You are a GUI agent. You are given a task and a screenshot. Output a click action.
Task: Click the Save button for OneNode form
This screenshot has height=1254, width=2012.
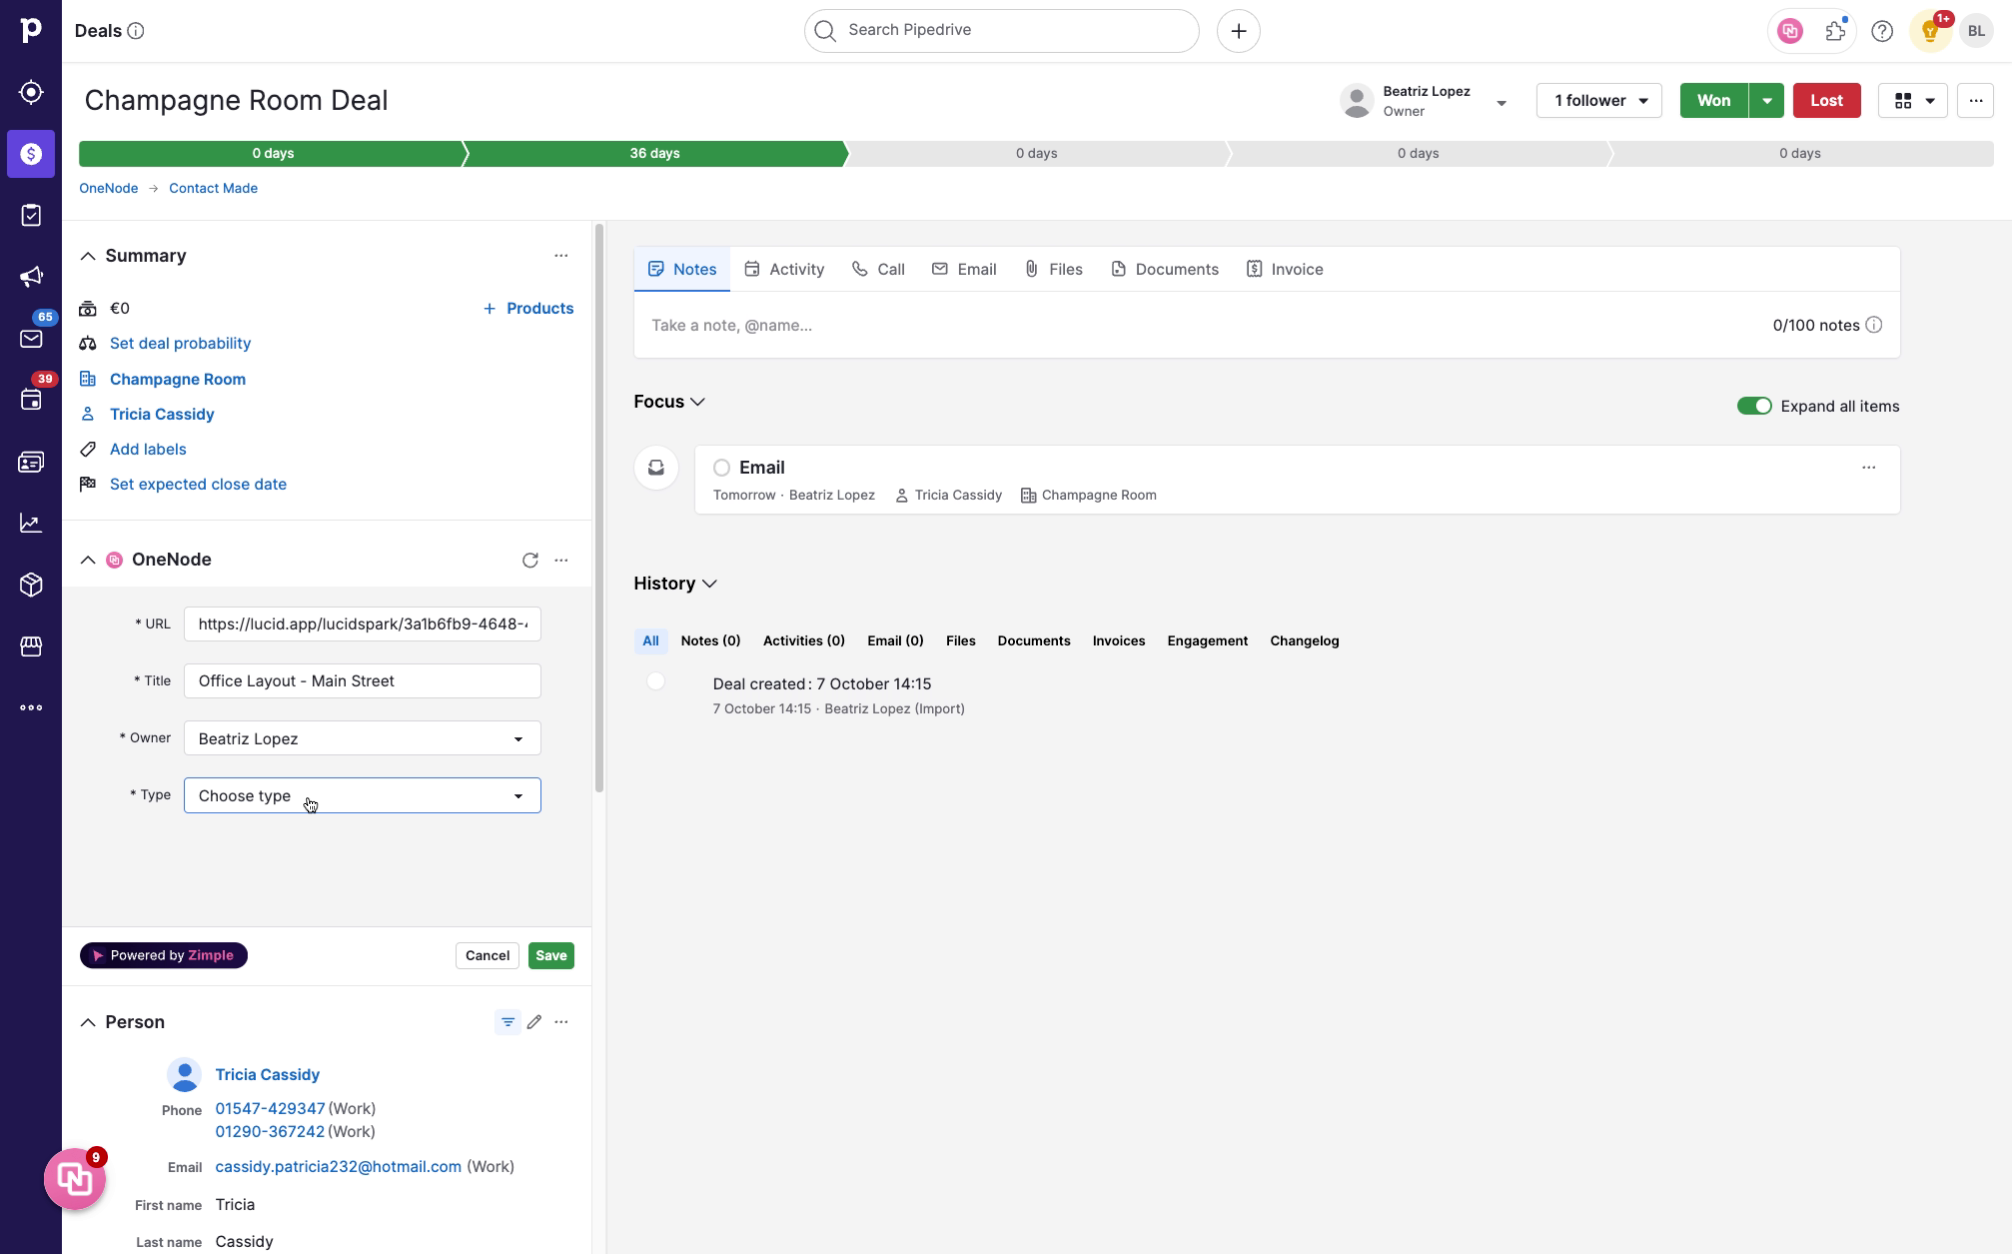(552, 955)
